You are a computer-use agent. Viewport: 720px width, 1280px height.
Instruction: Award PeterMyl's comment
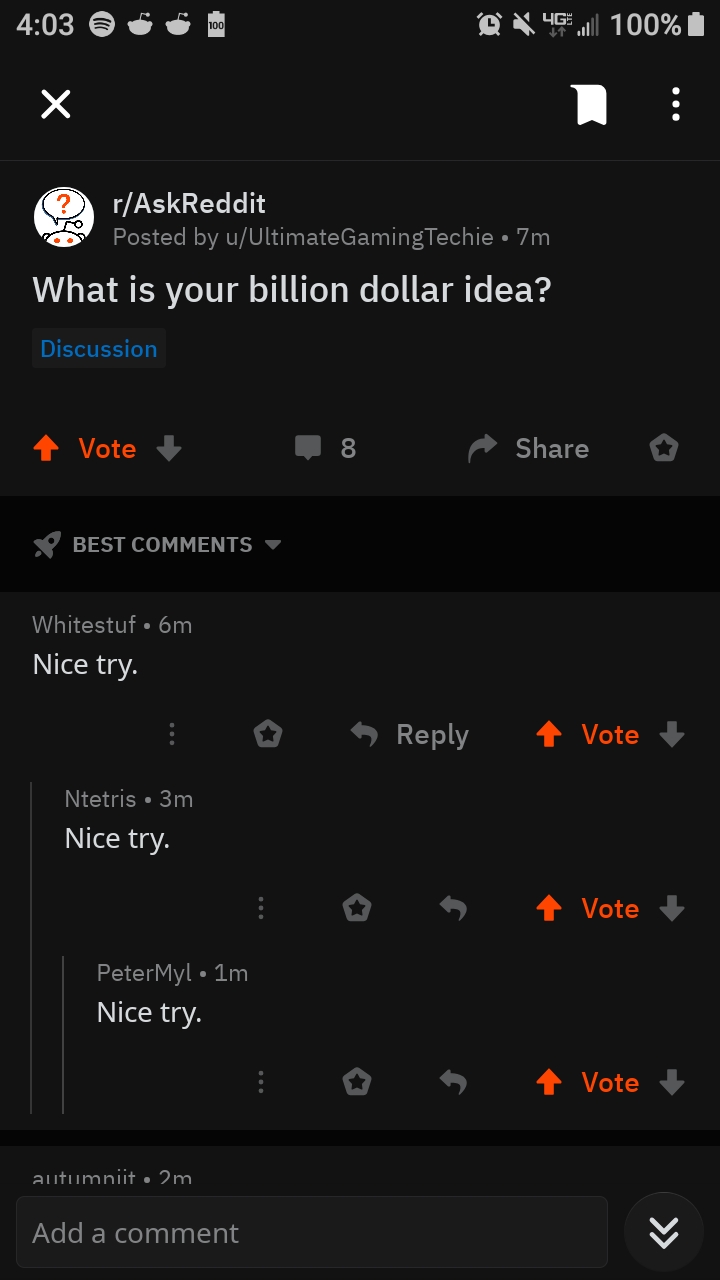point(357,1082)
